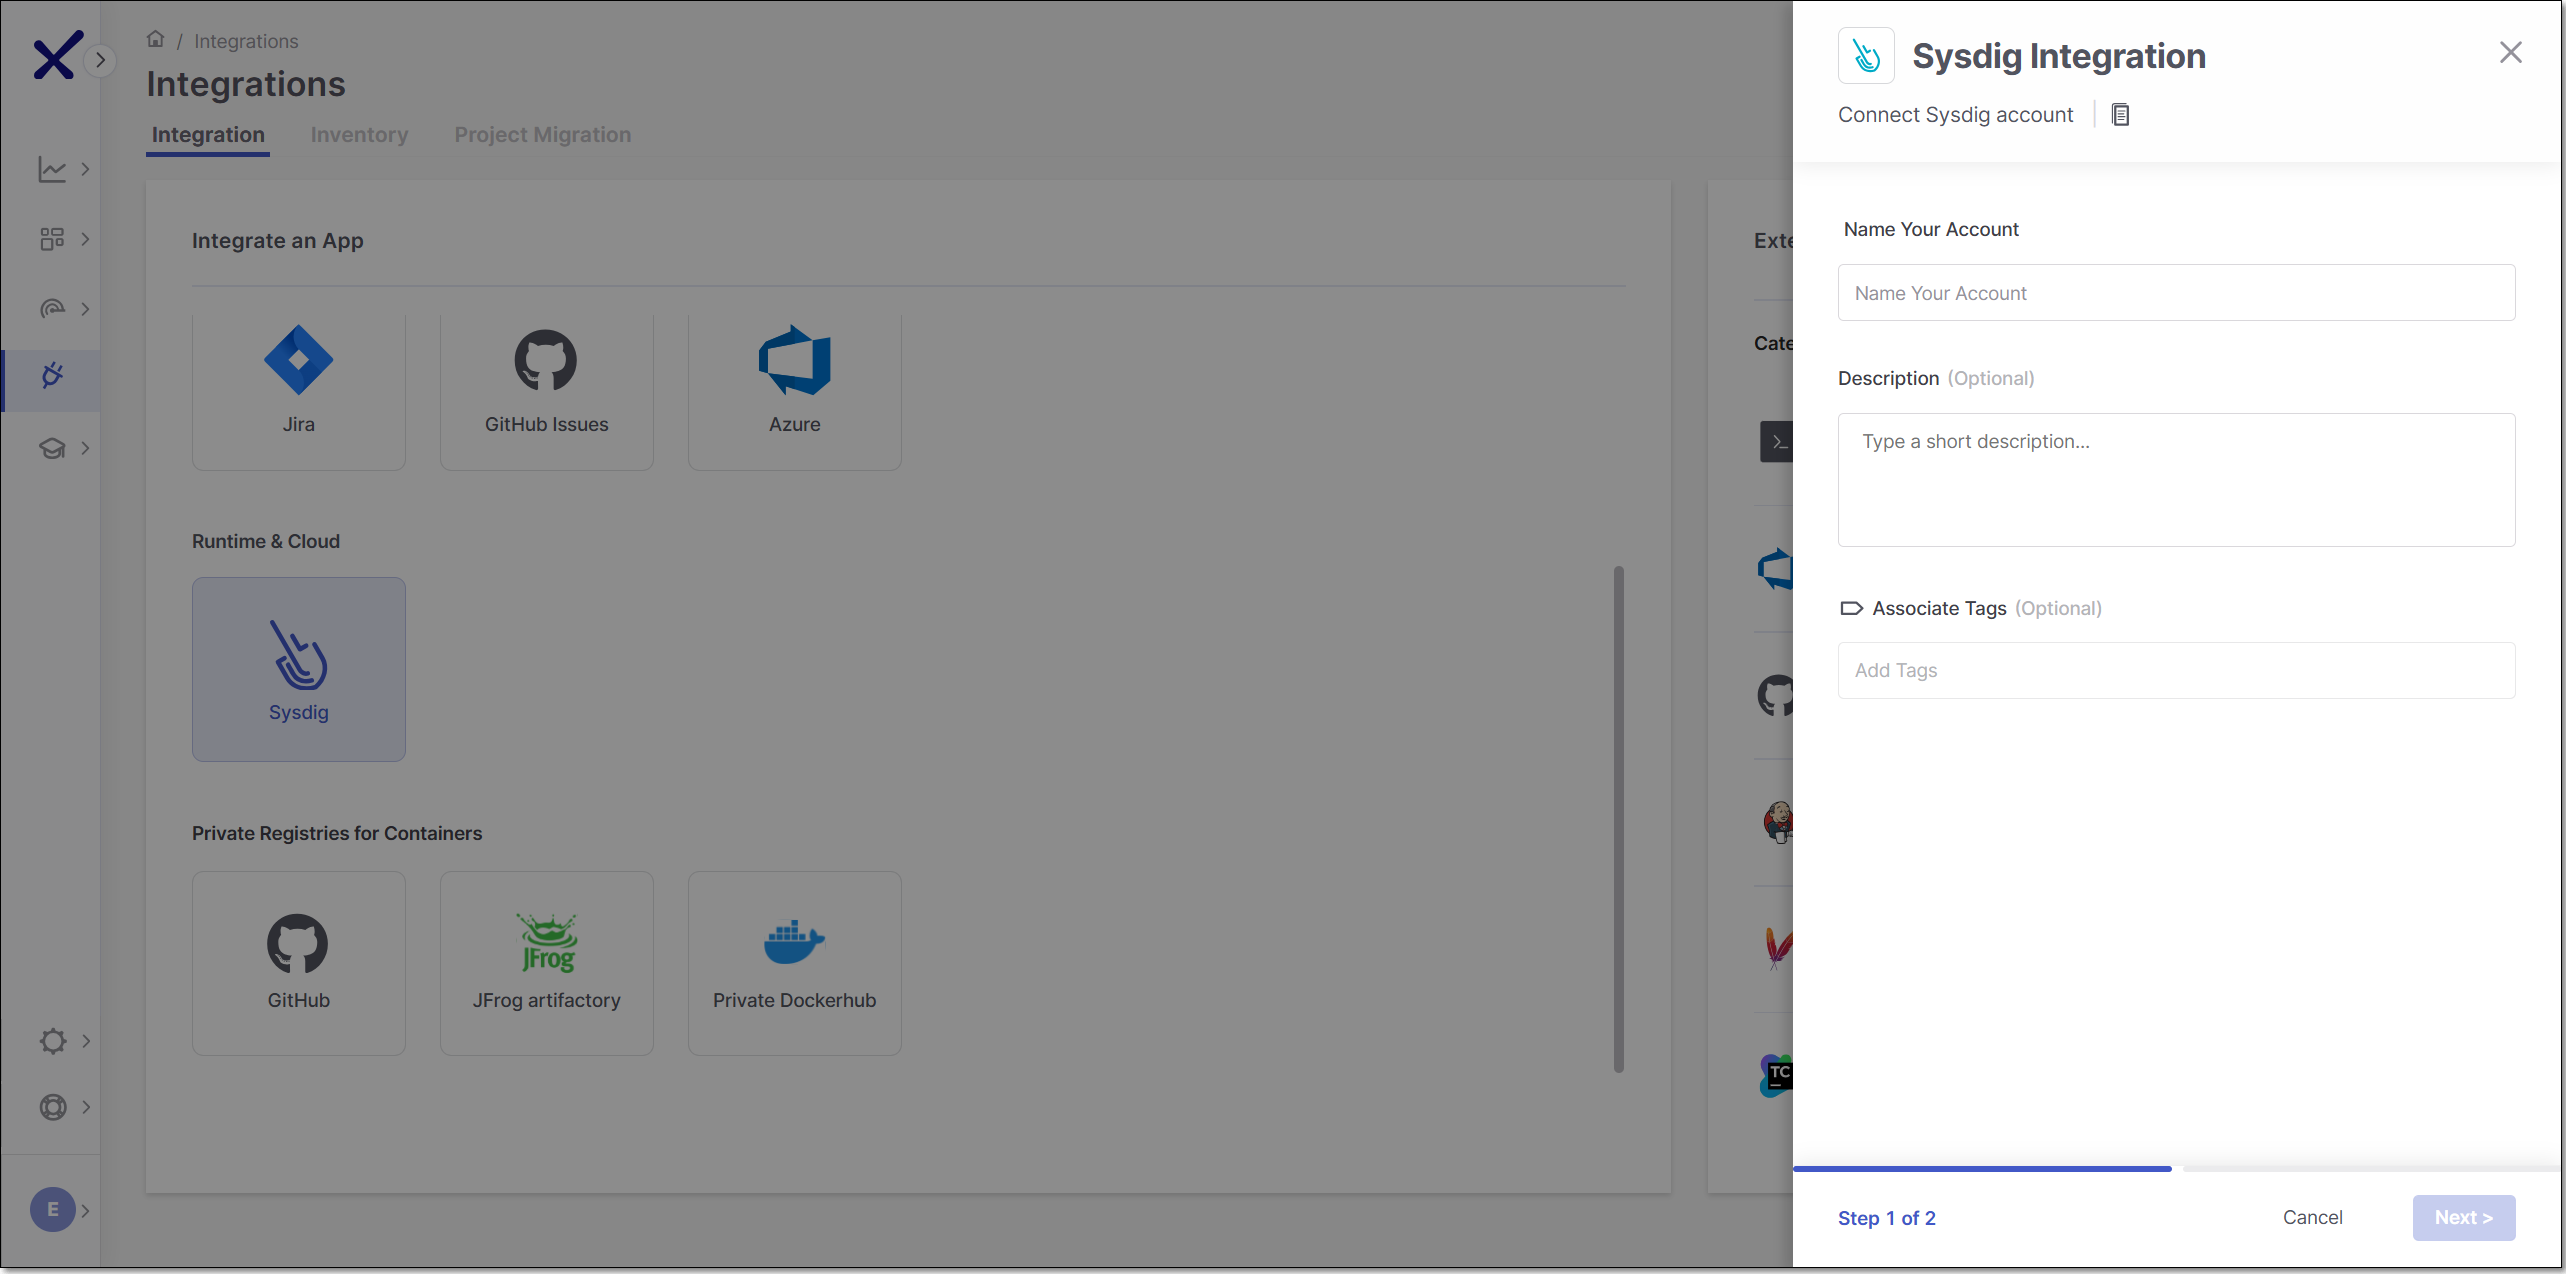This screenshot has width=2566, height=1274.
Task: Expand the settings gear submenu chevron
Action: [x=86, y=1041]
